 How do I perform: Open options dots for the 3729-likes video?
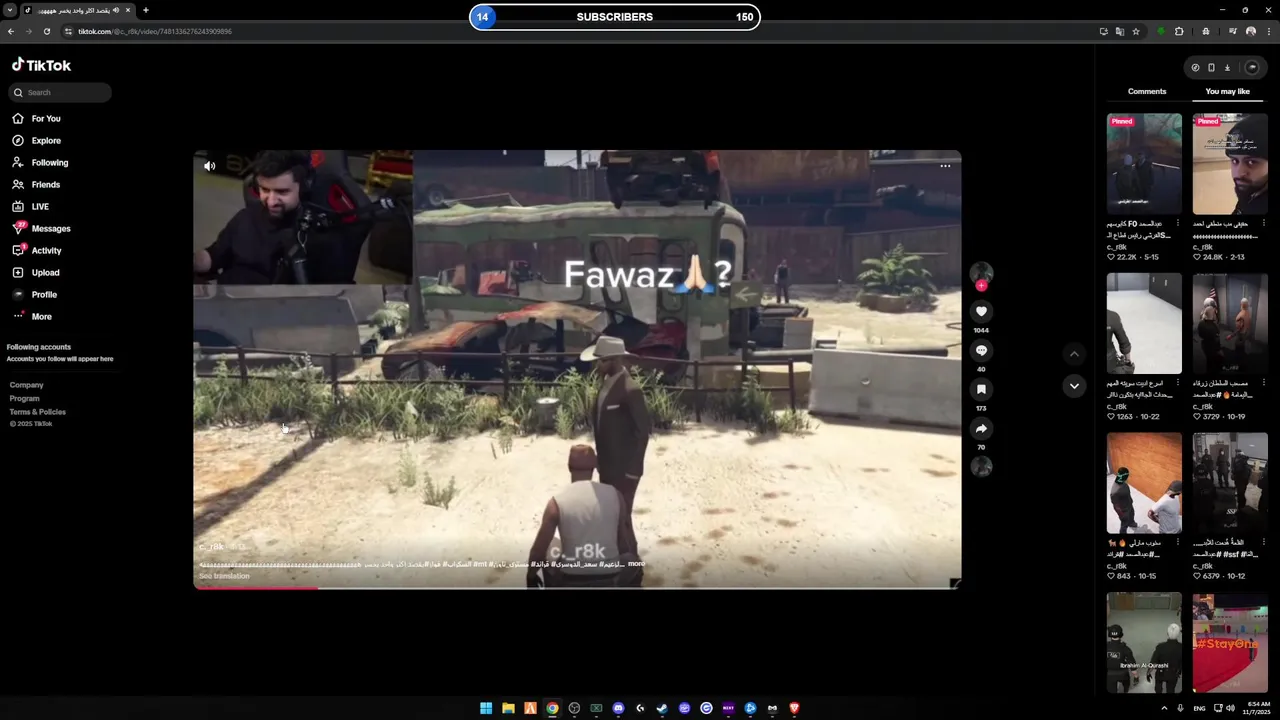click(1263, 383)
